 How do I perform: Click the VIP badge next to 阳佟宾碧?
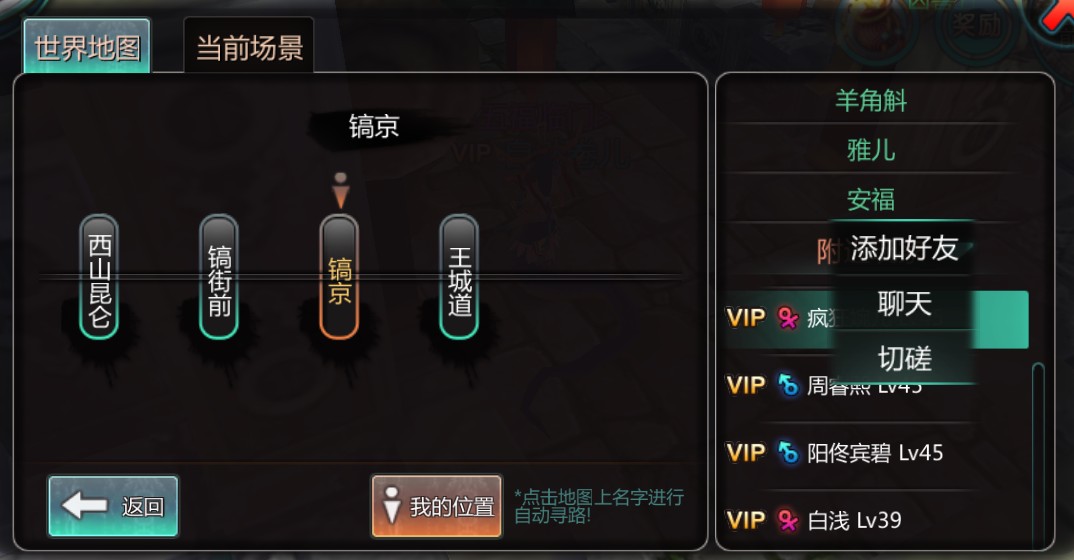coord(746,453)
